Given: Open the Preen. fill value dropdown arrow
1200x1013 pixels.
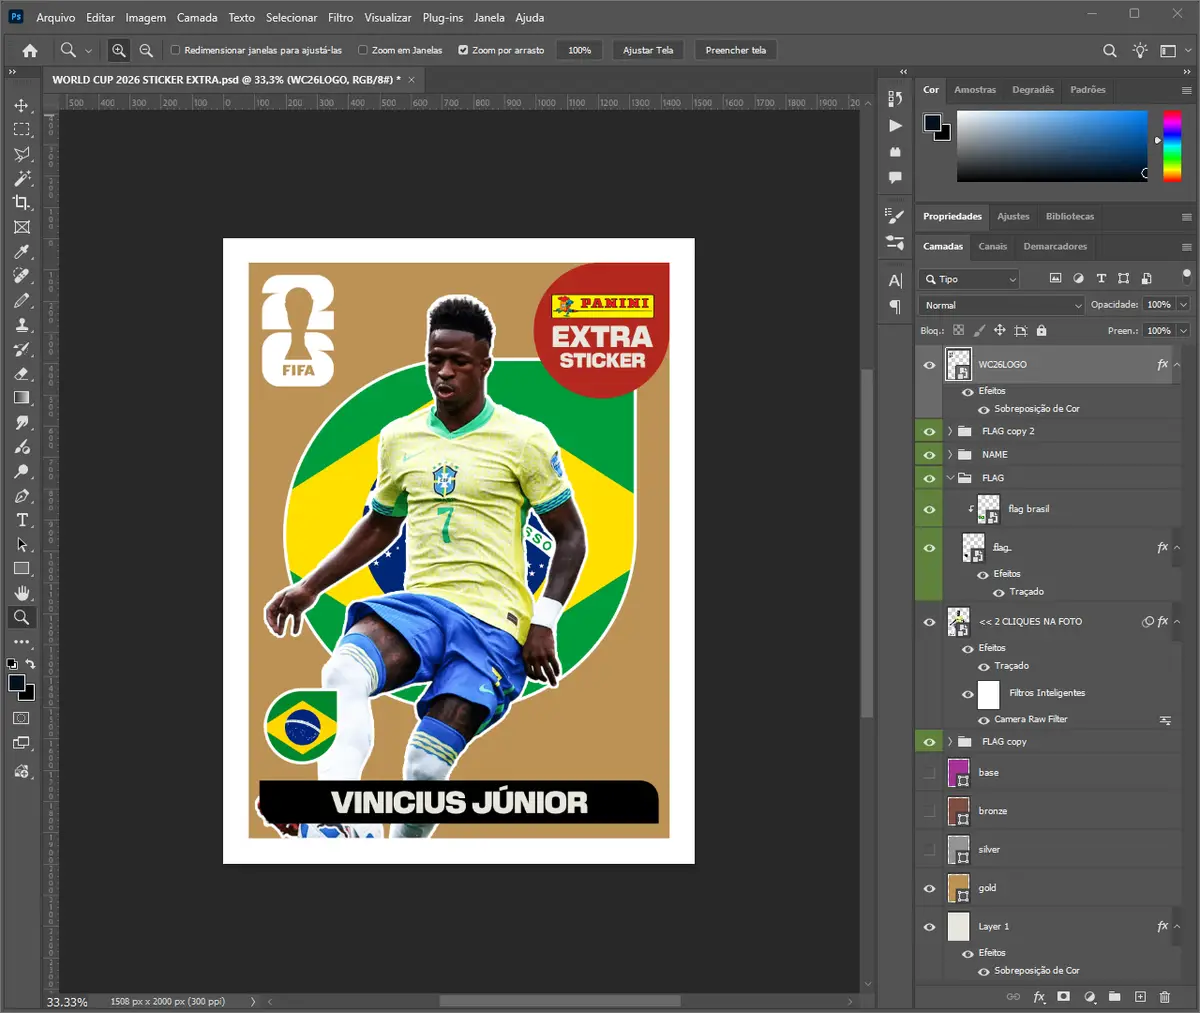Looking at the screenshot, I should [x=1184, y=331].
